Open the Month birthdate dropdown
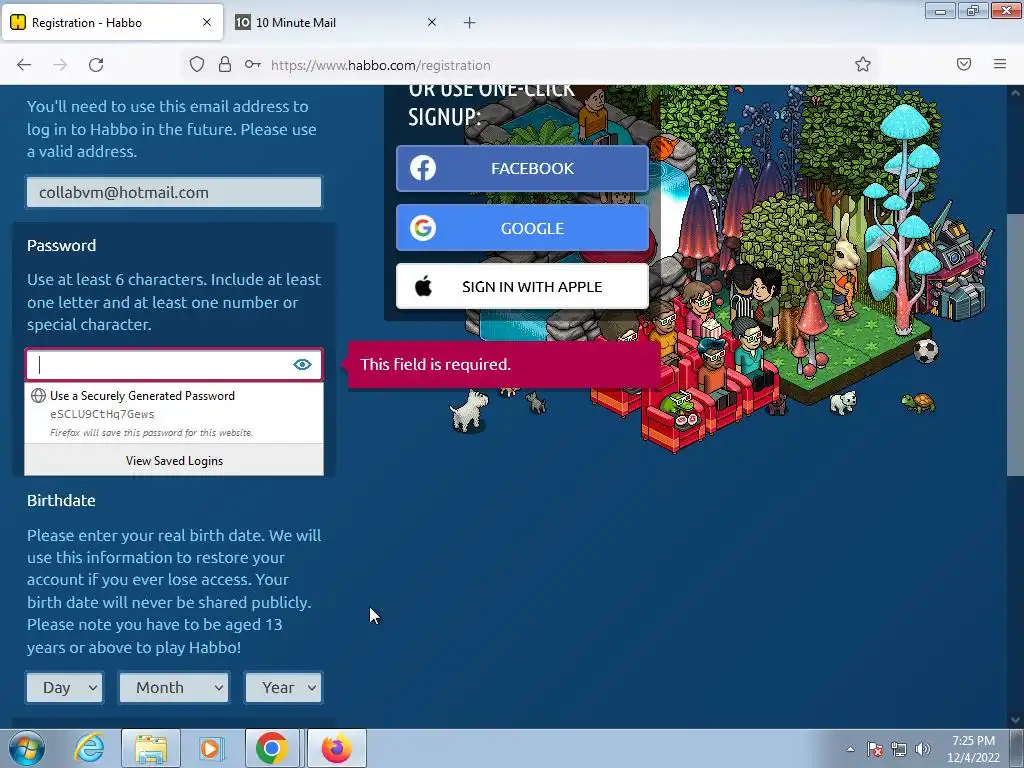The width and height of the screenshot is (1024, 768). (174, 688)
